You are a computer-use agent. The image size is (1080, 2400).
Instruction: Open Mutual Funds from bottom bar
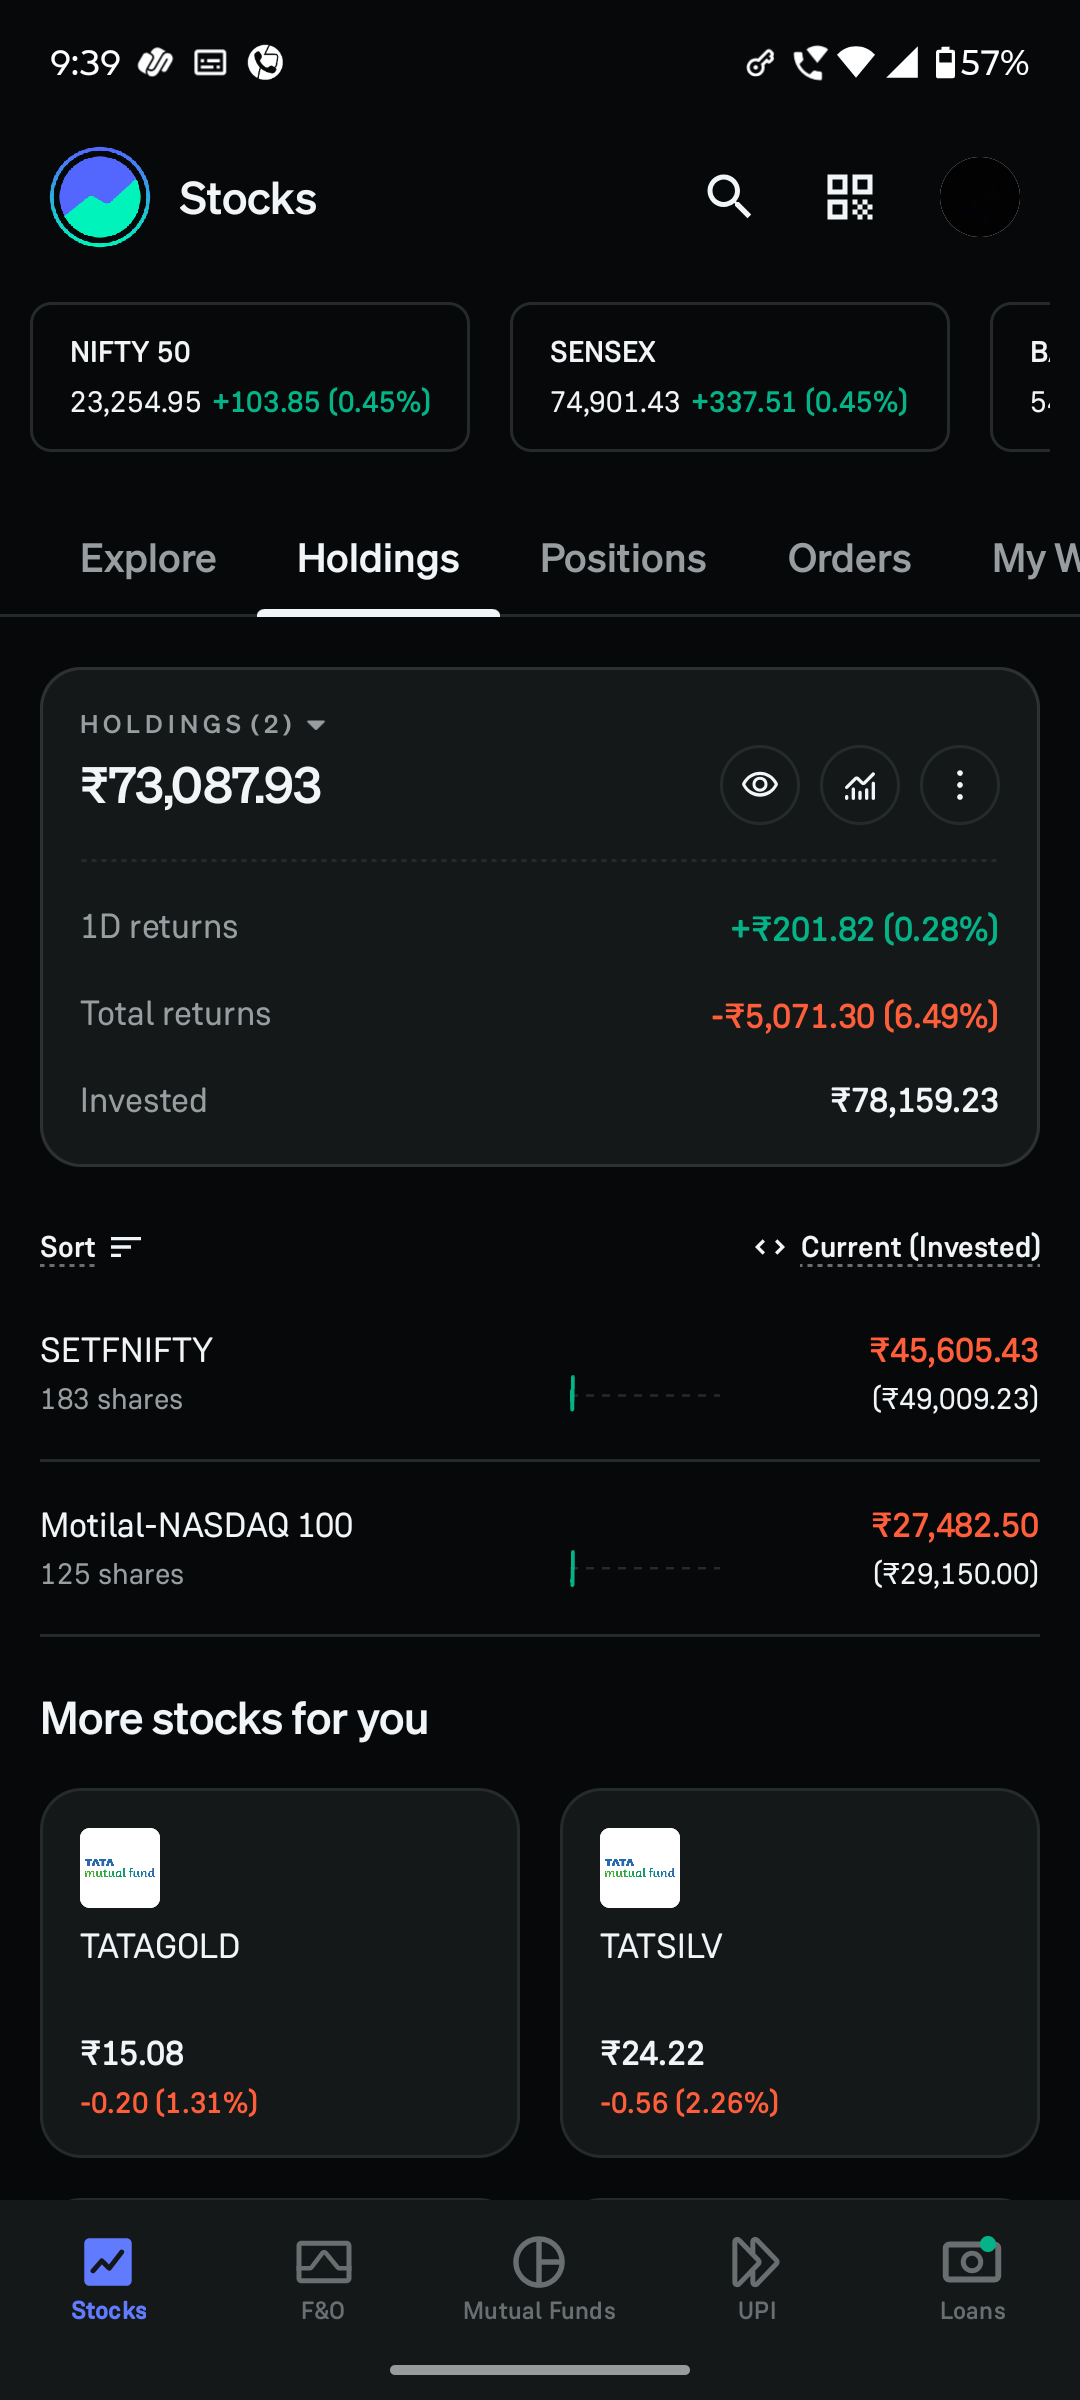(x=539, y=2278)
